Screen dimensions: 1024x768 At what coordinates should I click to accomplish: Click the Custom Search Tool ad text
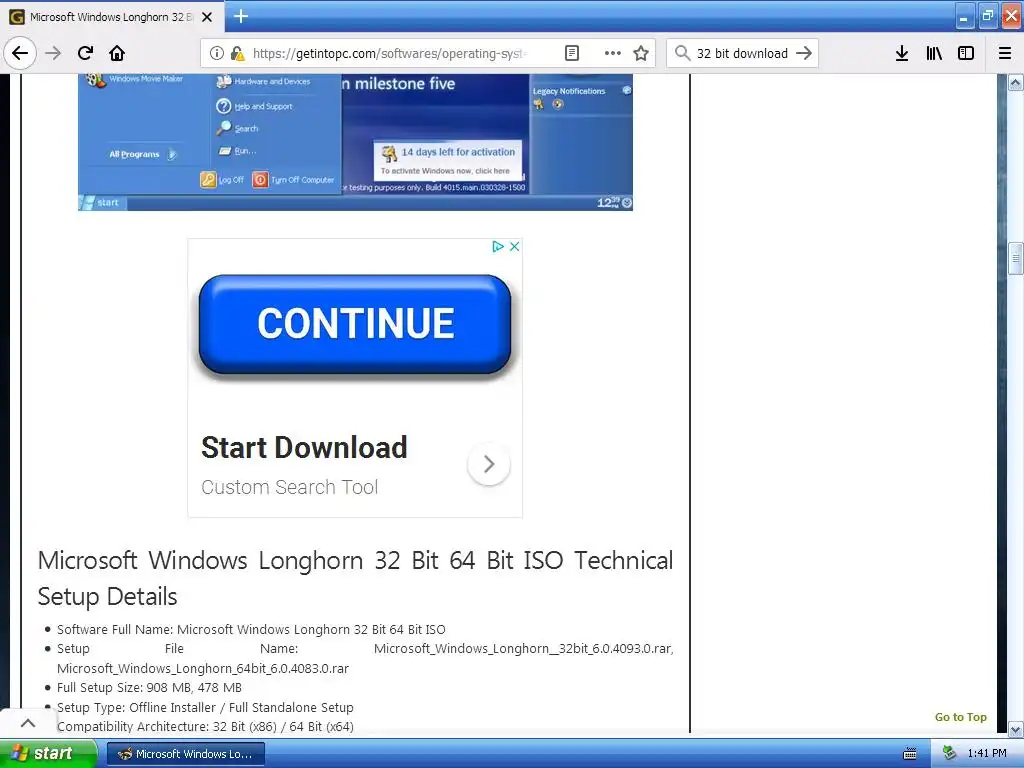coord(289,487)
